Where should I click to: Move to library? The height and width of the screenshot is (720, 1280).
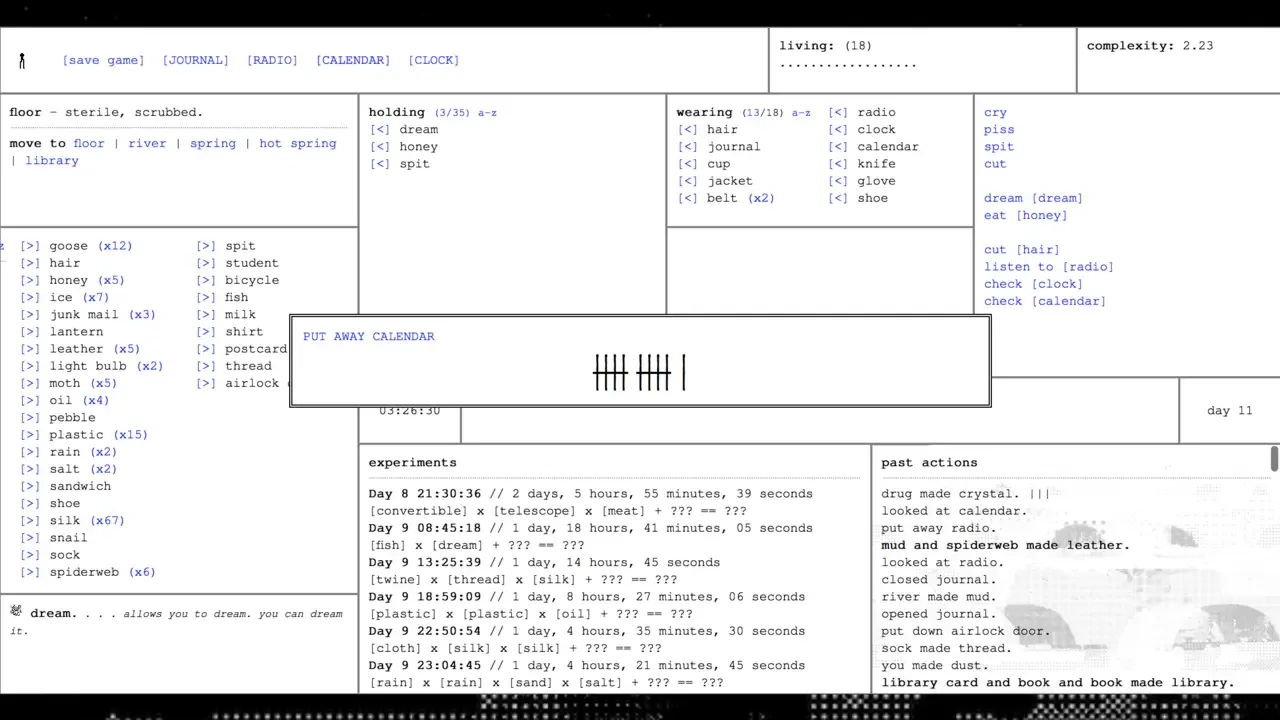point(52,160)
